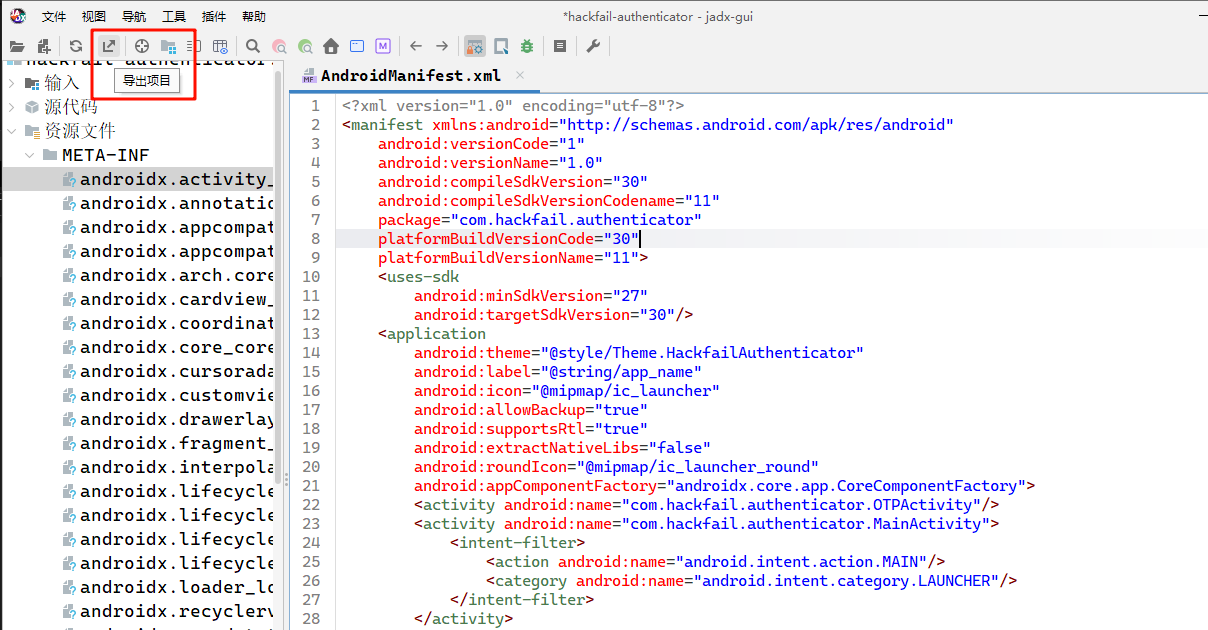Select androidx.annotation item in tree
Image resolution: width=1208 pixels, height=630 pixels.
coord(175,204)
